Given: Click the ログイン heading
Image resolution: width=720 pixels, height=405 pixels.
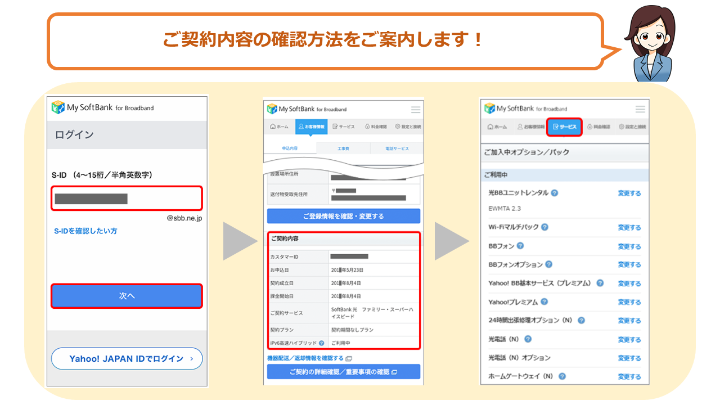Looking at the screenshot, I should click(74, 135).
